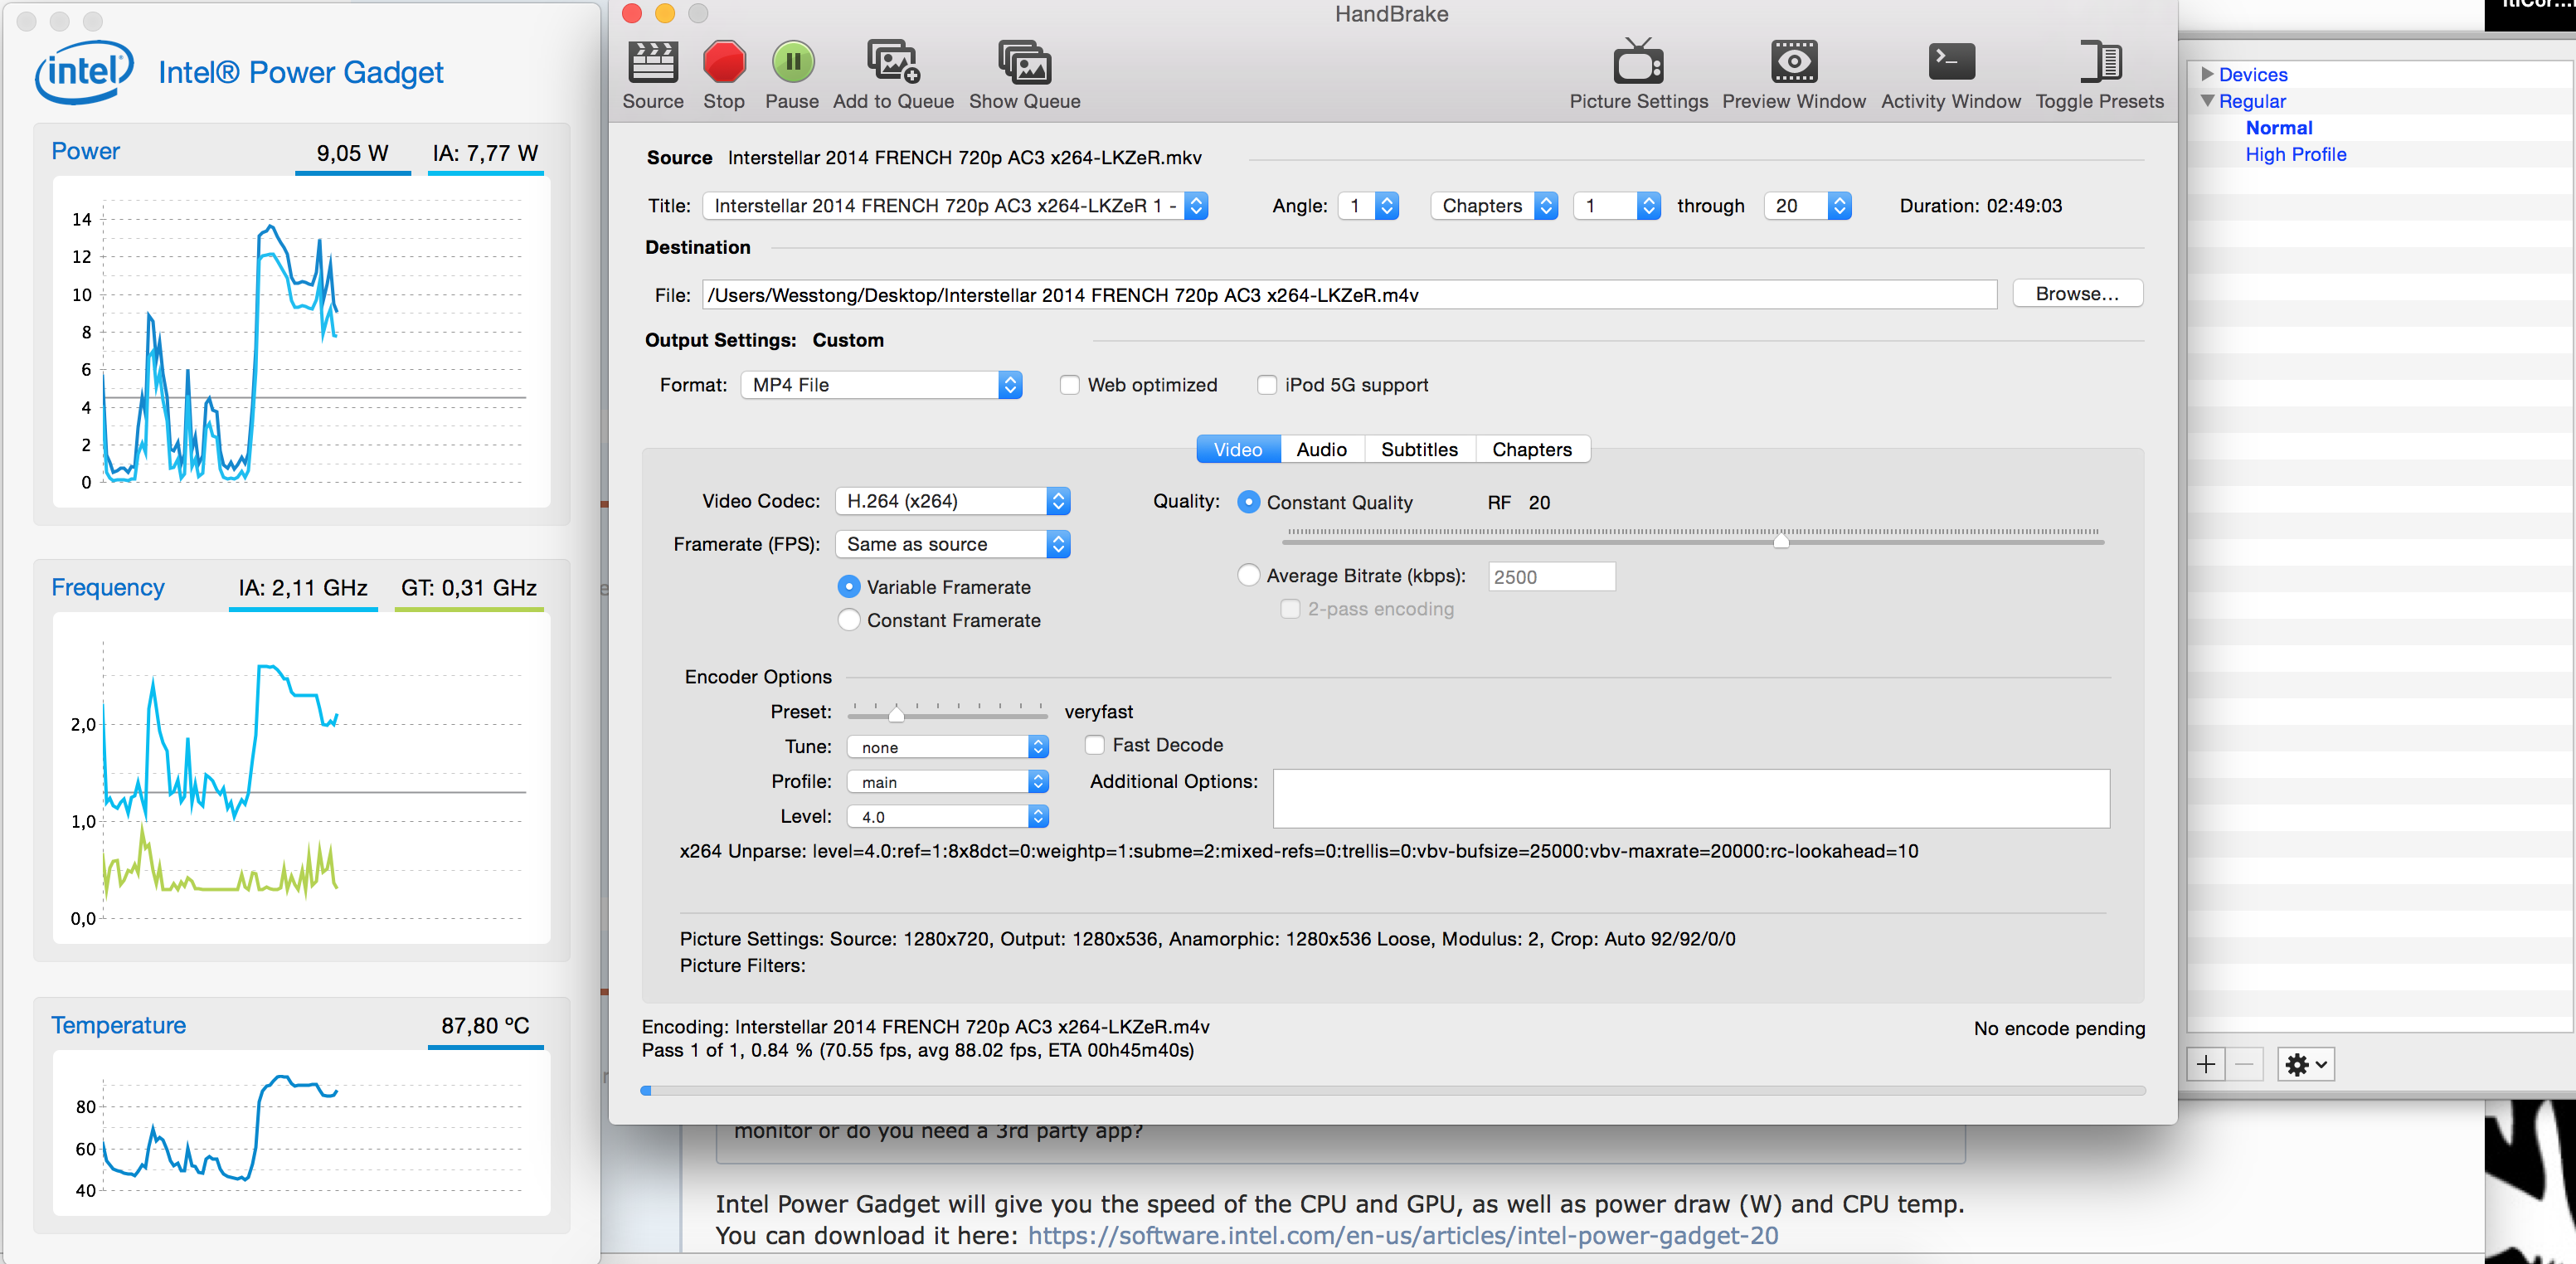Open the Intel Power Gadget download link
This screenshot has width=2576, height=1264.
pos(1402,1236)
